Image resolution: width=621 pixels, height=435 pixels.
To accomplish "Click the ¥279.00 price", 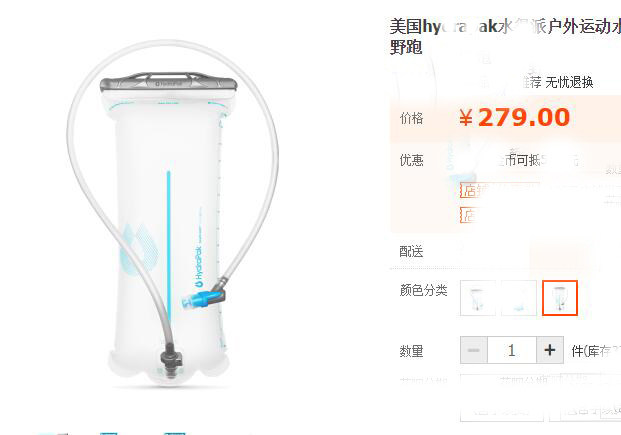I will click(x=514, y=118).
